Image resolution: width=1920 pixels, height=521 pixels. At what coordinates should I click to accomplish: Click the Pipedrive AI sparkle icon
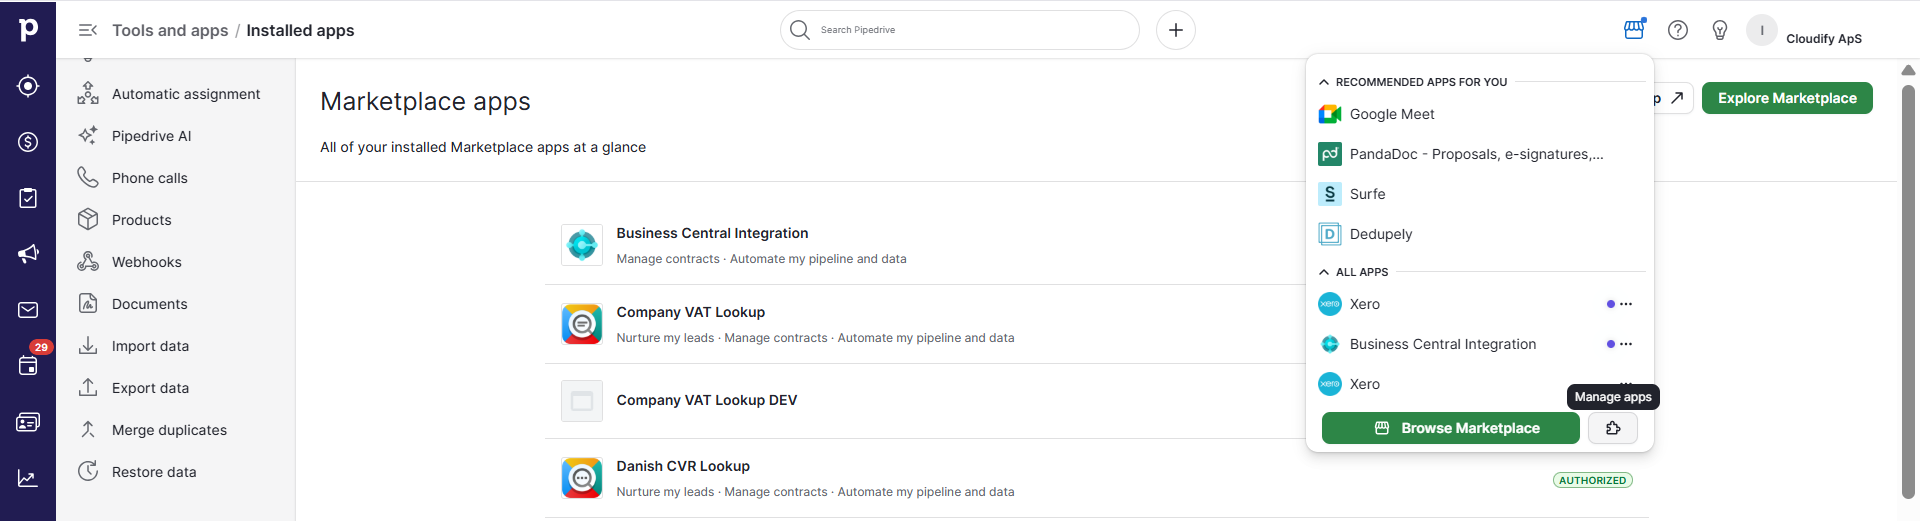click(x=88, y=135)
